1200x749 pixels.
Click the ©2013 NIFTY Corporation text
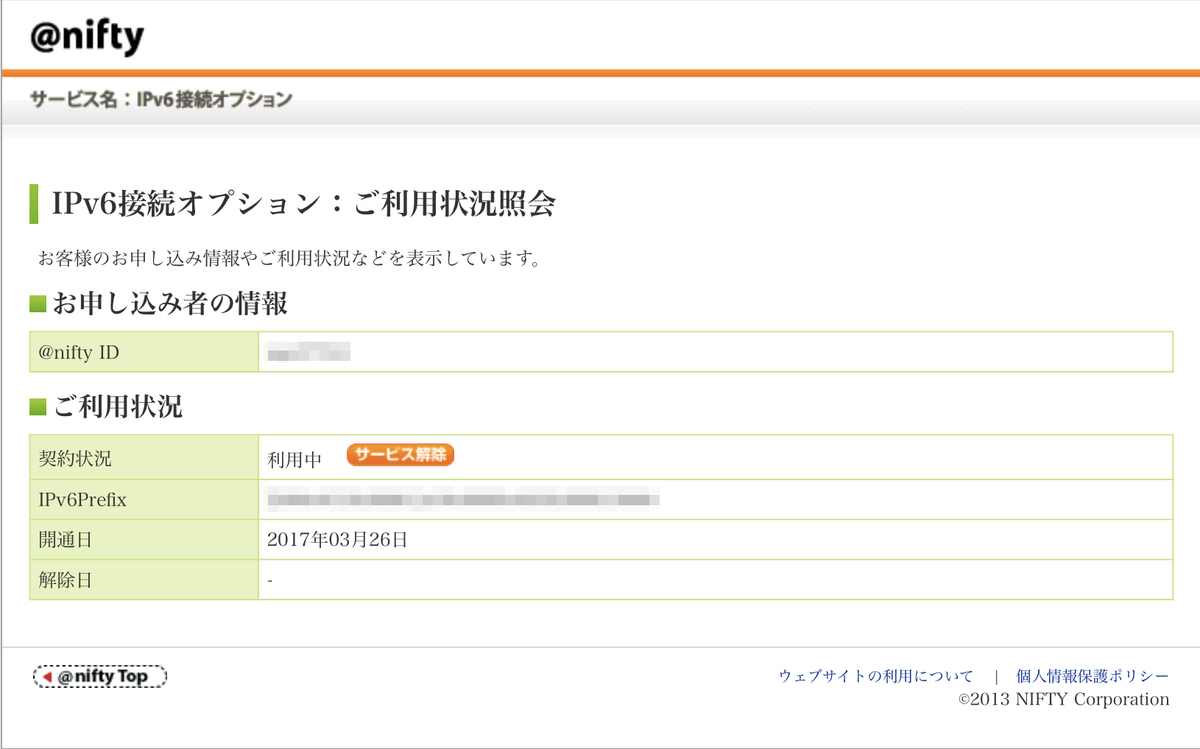1064,700
